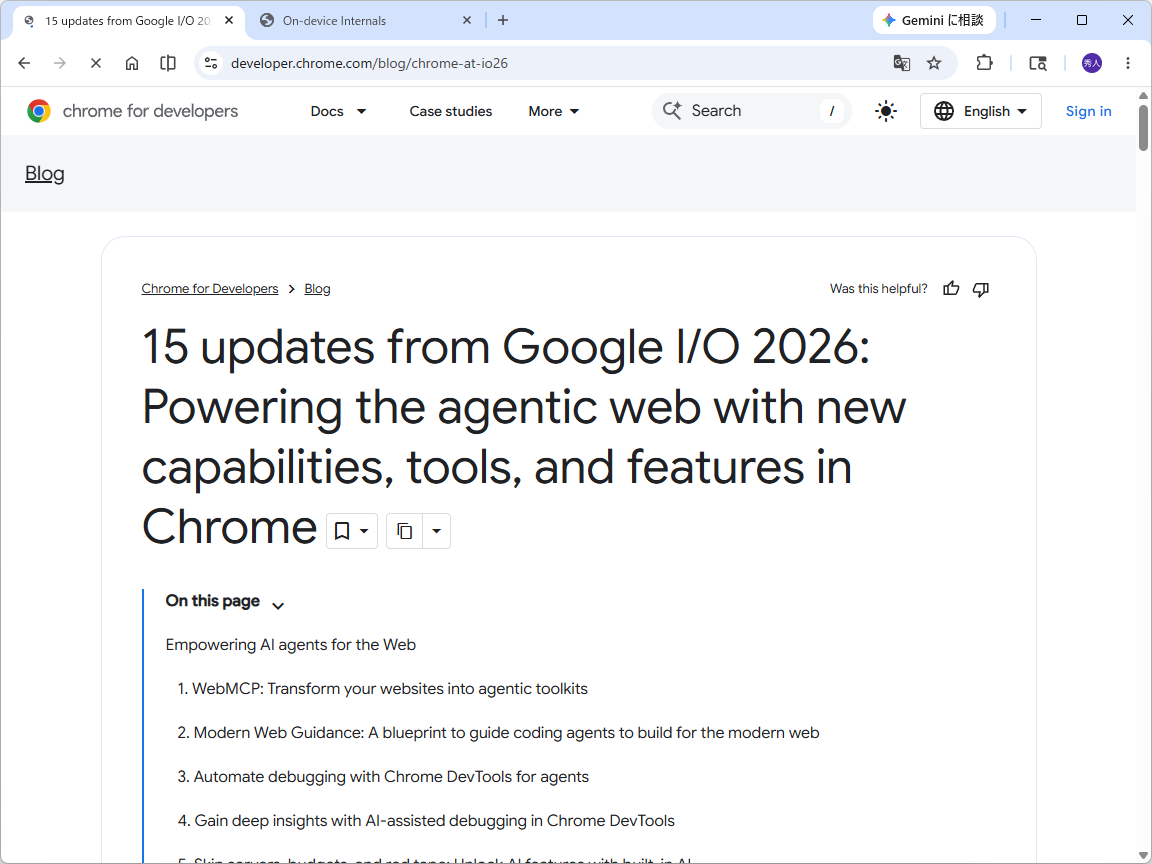
Task: Stop page loading with the X button
Action: click(x=96, y=63)
